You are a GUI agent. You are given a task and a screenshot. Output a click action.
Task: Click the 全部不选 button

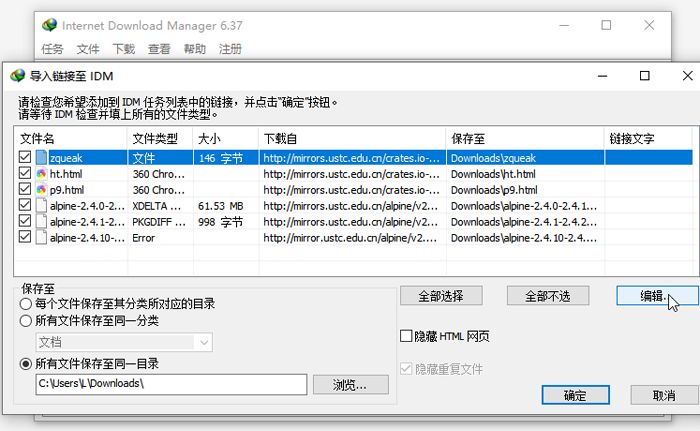(x=548, y=296)
